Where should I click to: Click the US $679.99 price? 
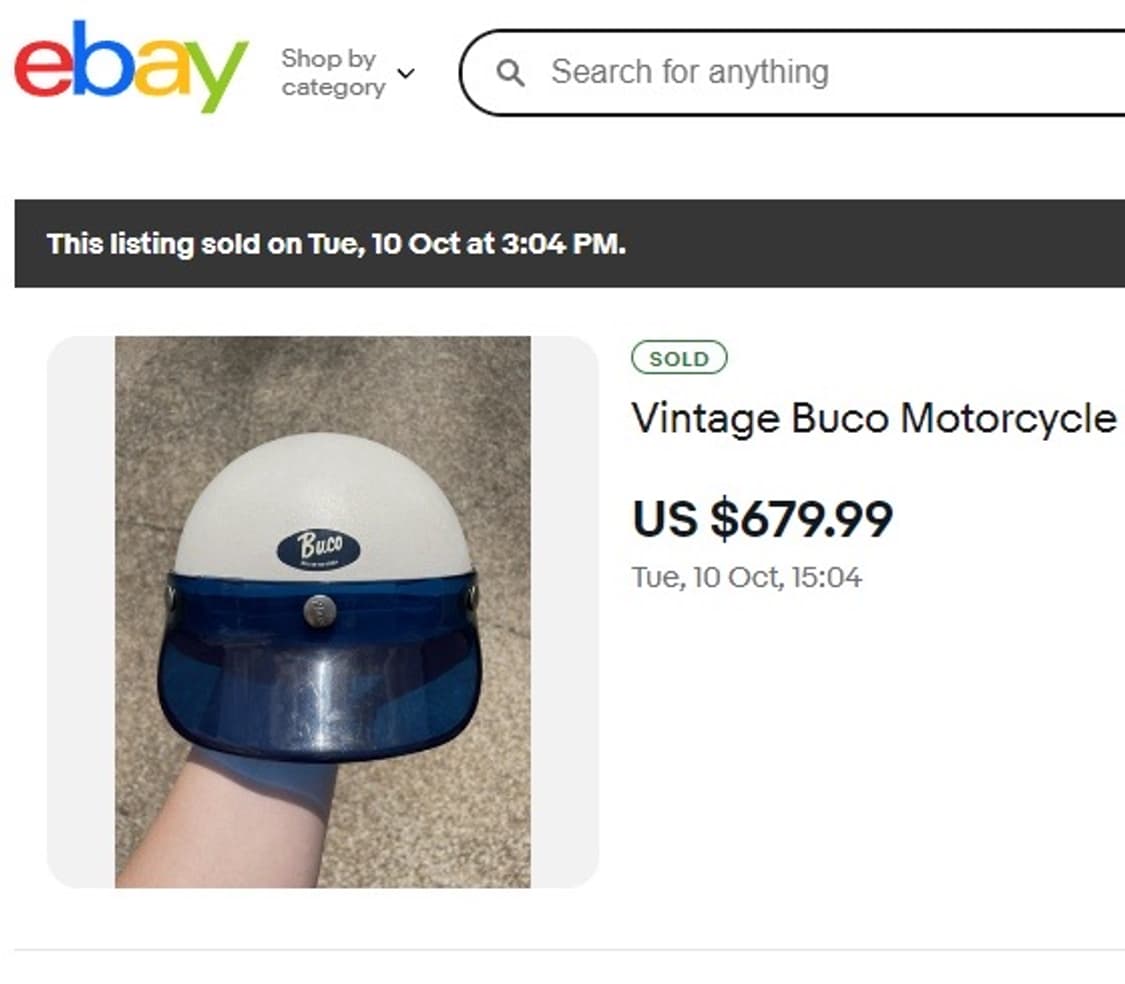pos(762,518)
